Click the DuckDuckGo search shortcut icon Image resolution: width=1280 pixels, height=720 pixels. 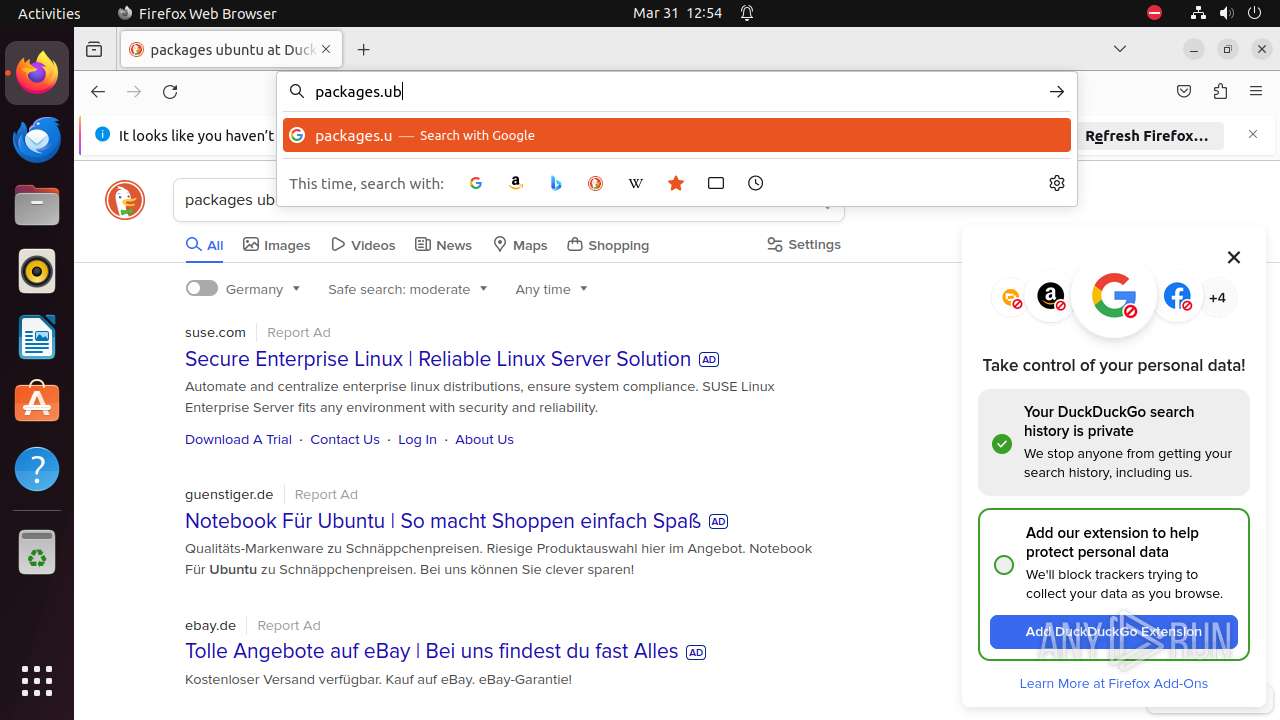click(595, 183)
